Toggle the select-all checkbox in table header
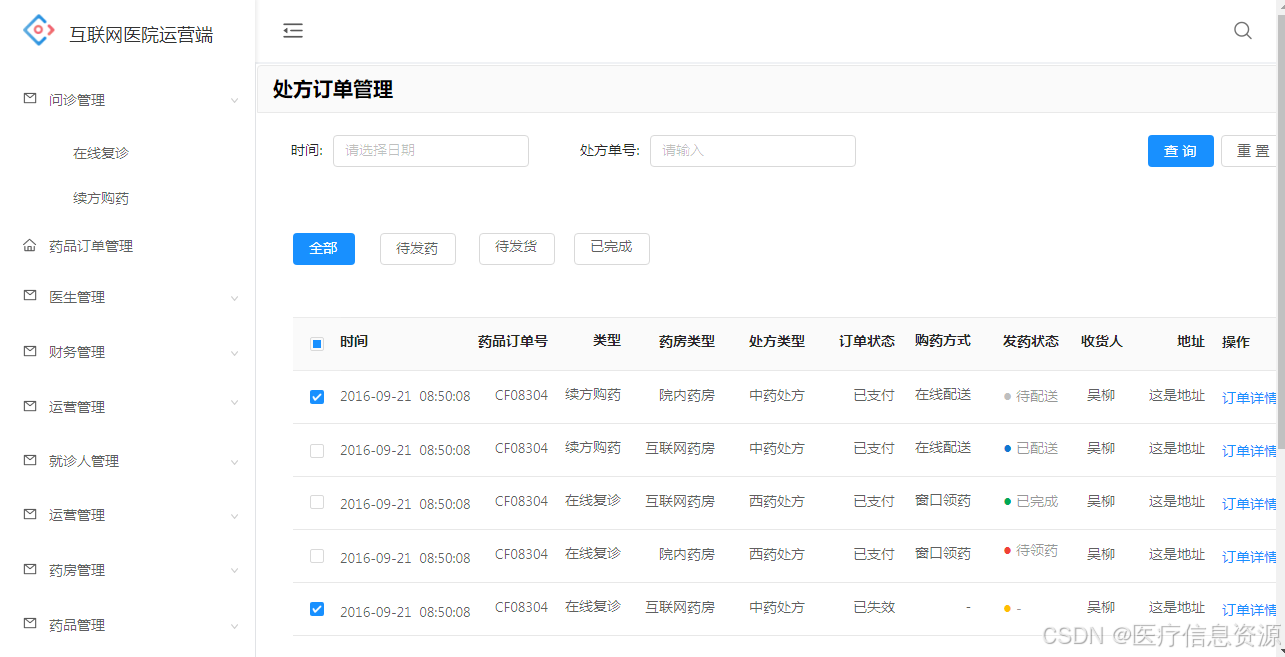 pyautogui.click(x=317, y=344)
